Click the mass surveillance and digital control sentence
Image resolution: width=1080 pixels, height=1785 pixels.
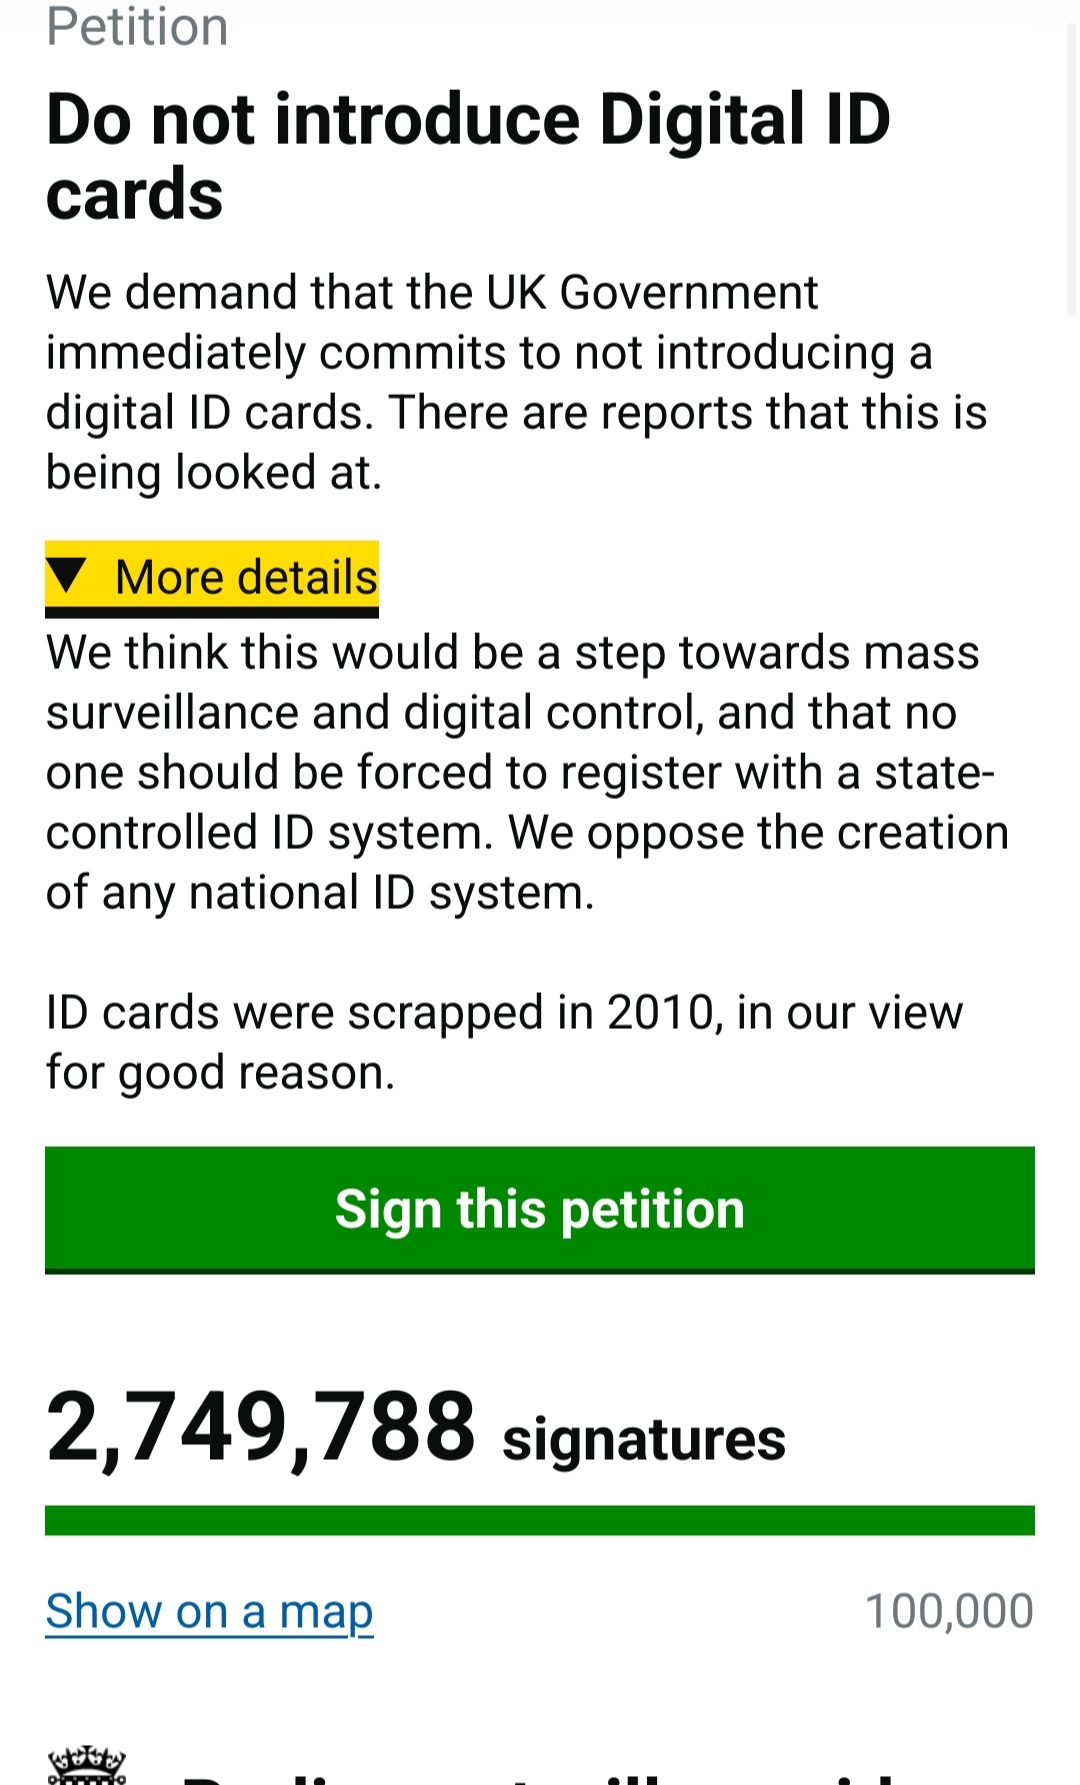(512, 682)
